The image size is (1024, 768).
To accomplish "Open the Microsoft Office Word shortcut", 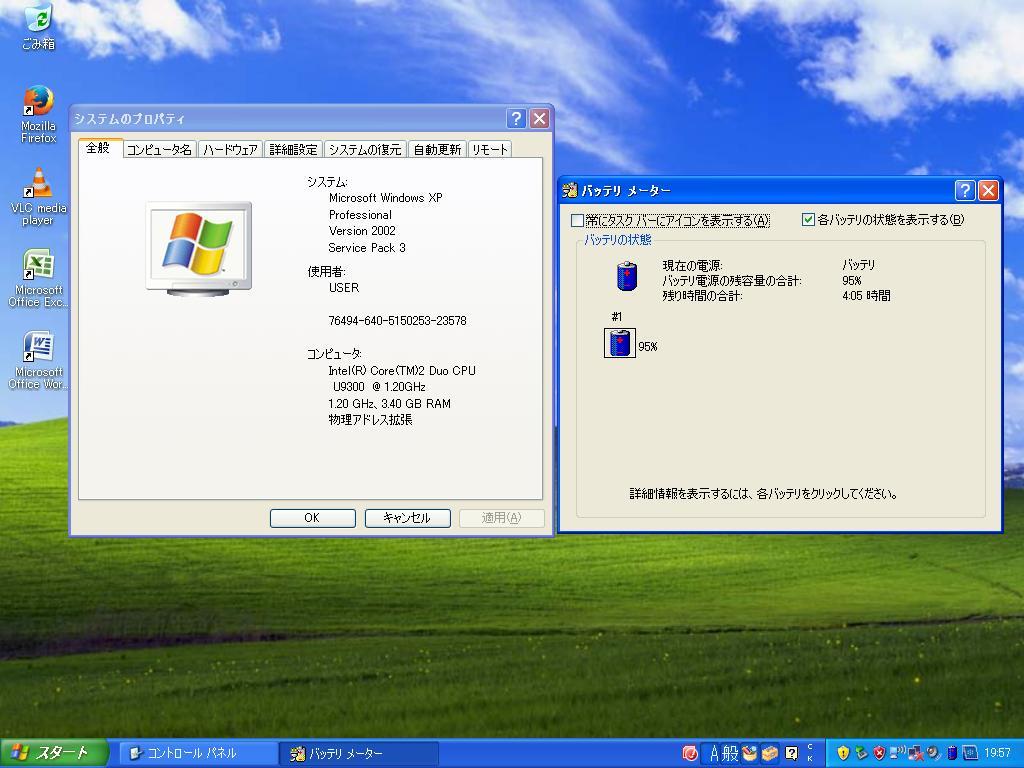I will 39,361.
